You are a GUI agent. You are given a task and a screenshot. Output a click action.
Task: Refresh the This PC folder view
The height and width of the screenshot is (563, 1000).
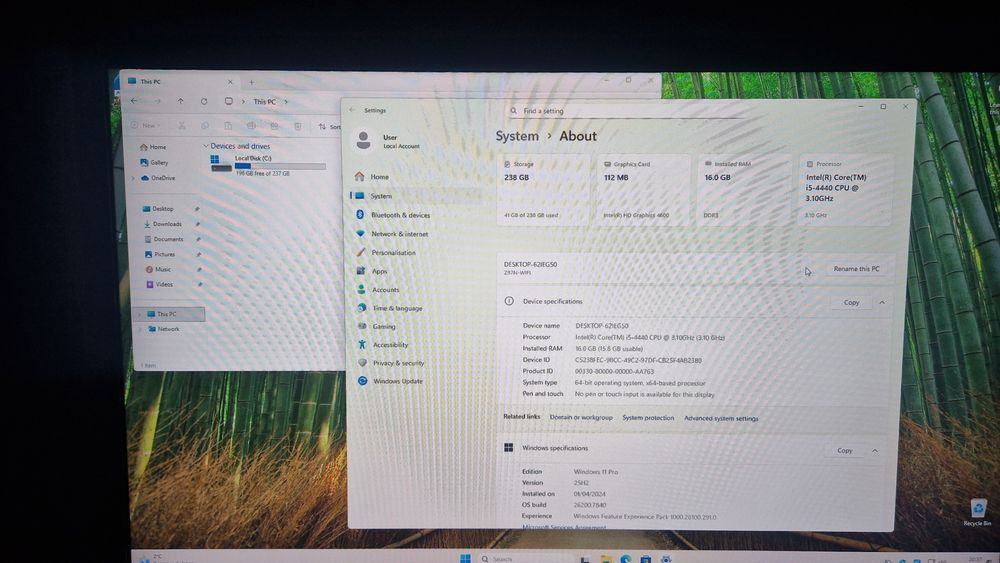(204, 101)
